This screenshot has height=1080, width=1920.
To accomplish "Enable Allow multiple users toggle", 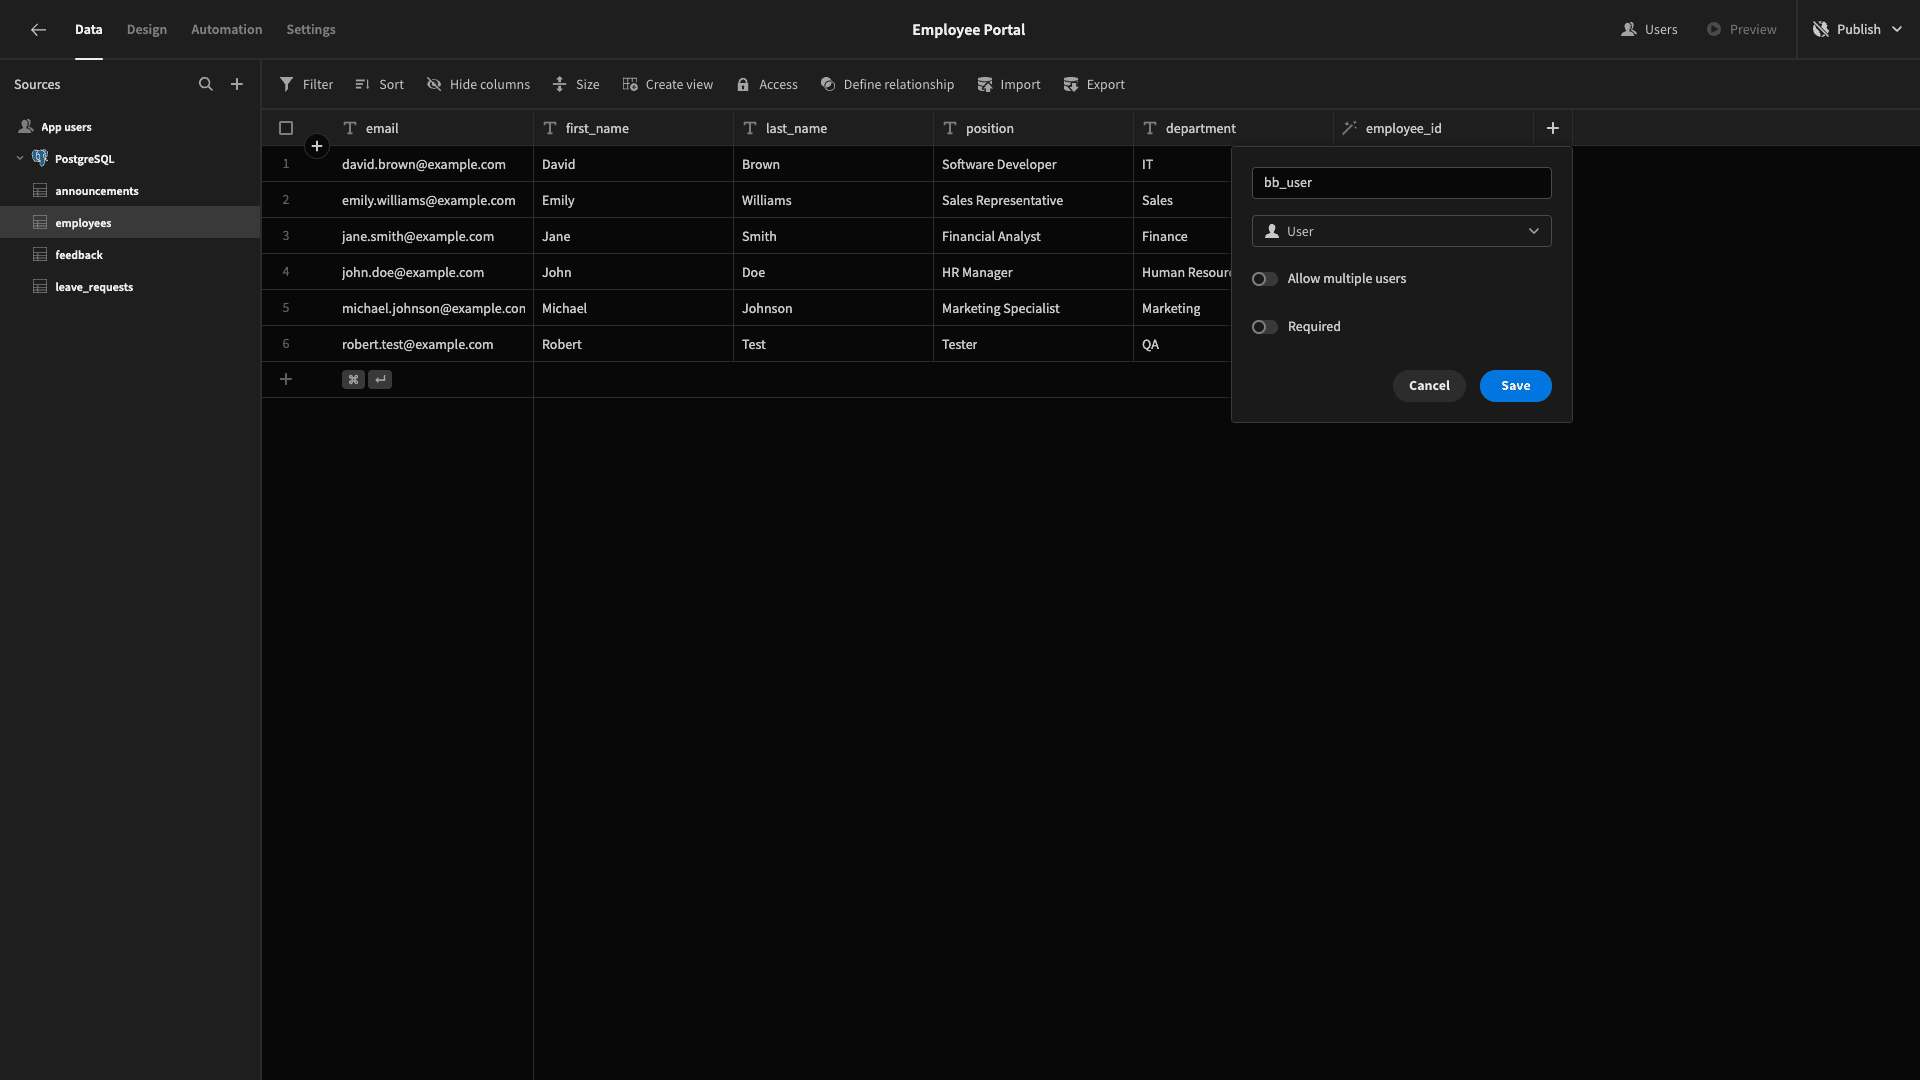I will point(1265,279).
